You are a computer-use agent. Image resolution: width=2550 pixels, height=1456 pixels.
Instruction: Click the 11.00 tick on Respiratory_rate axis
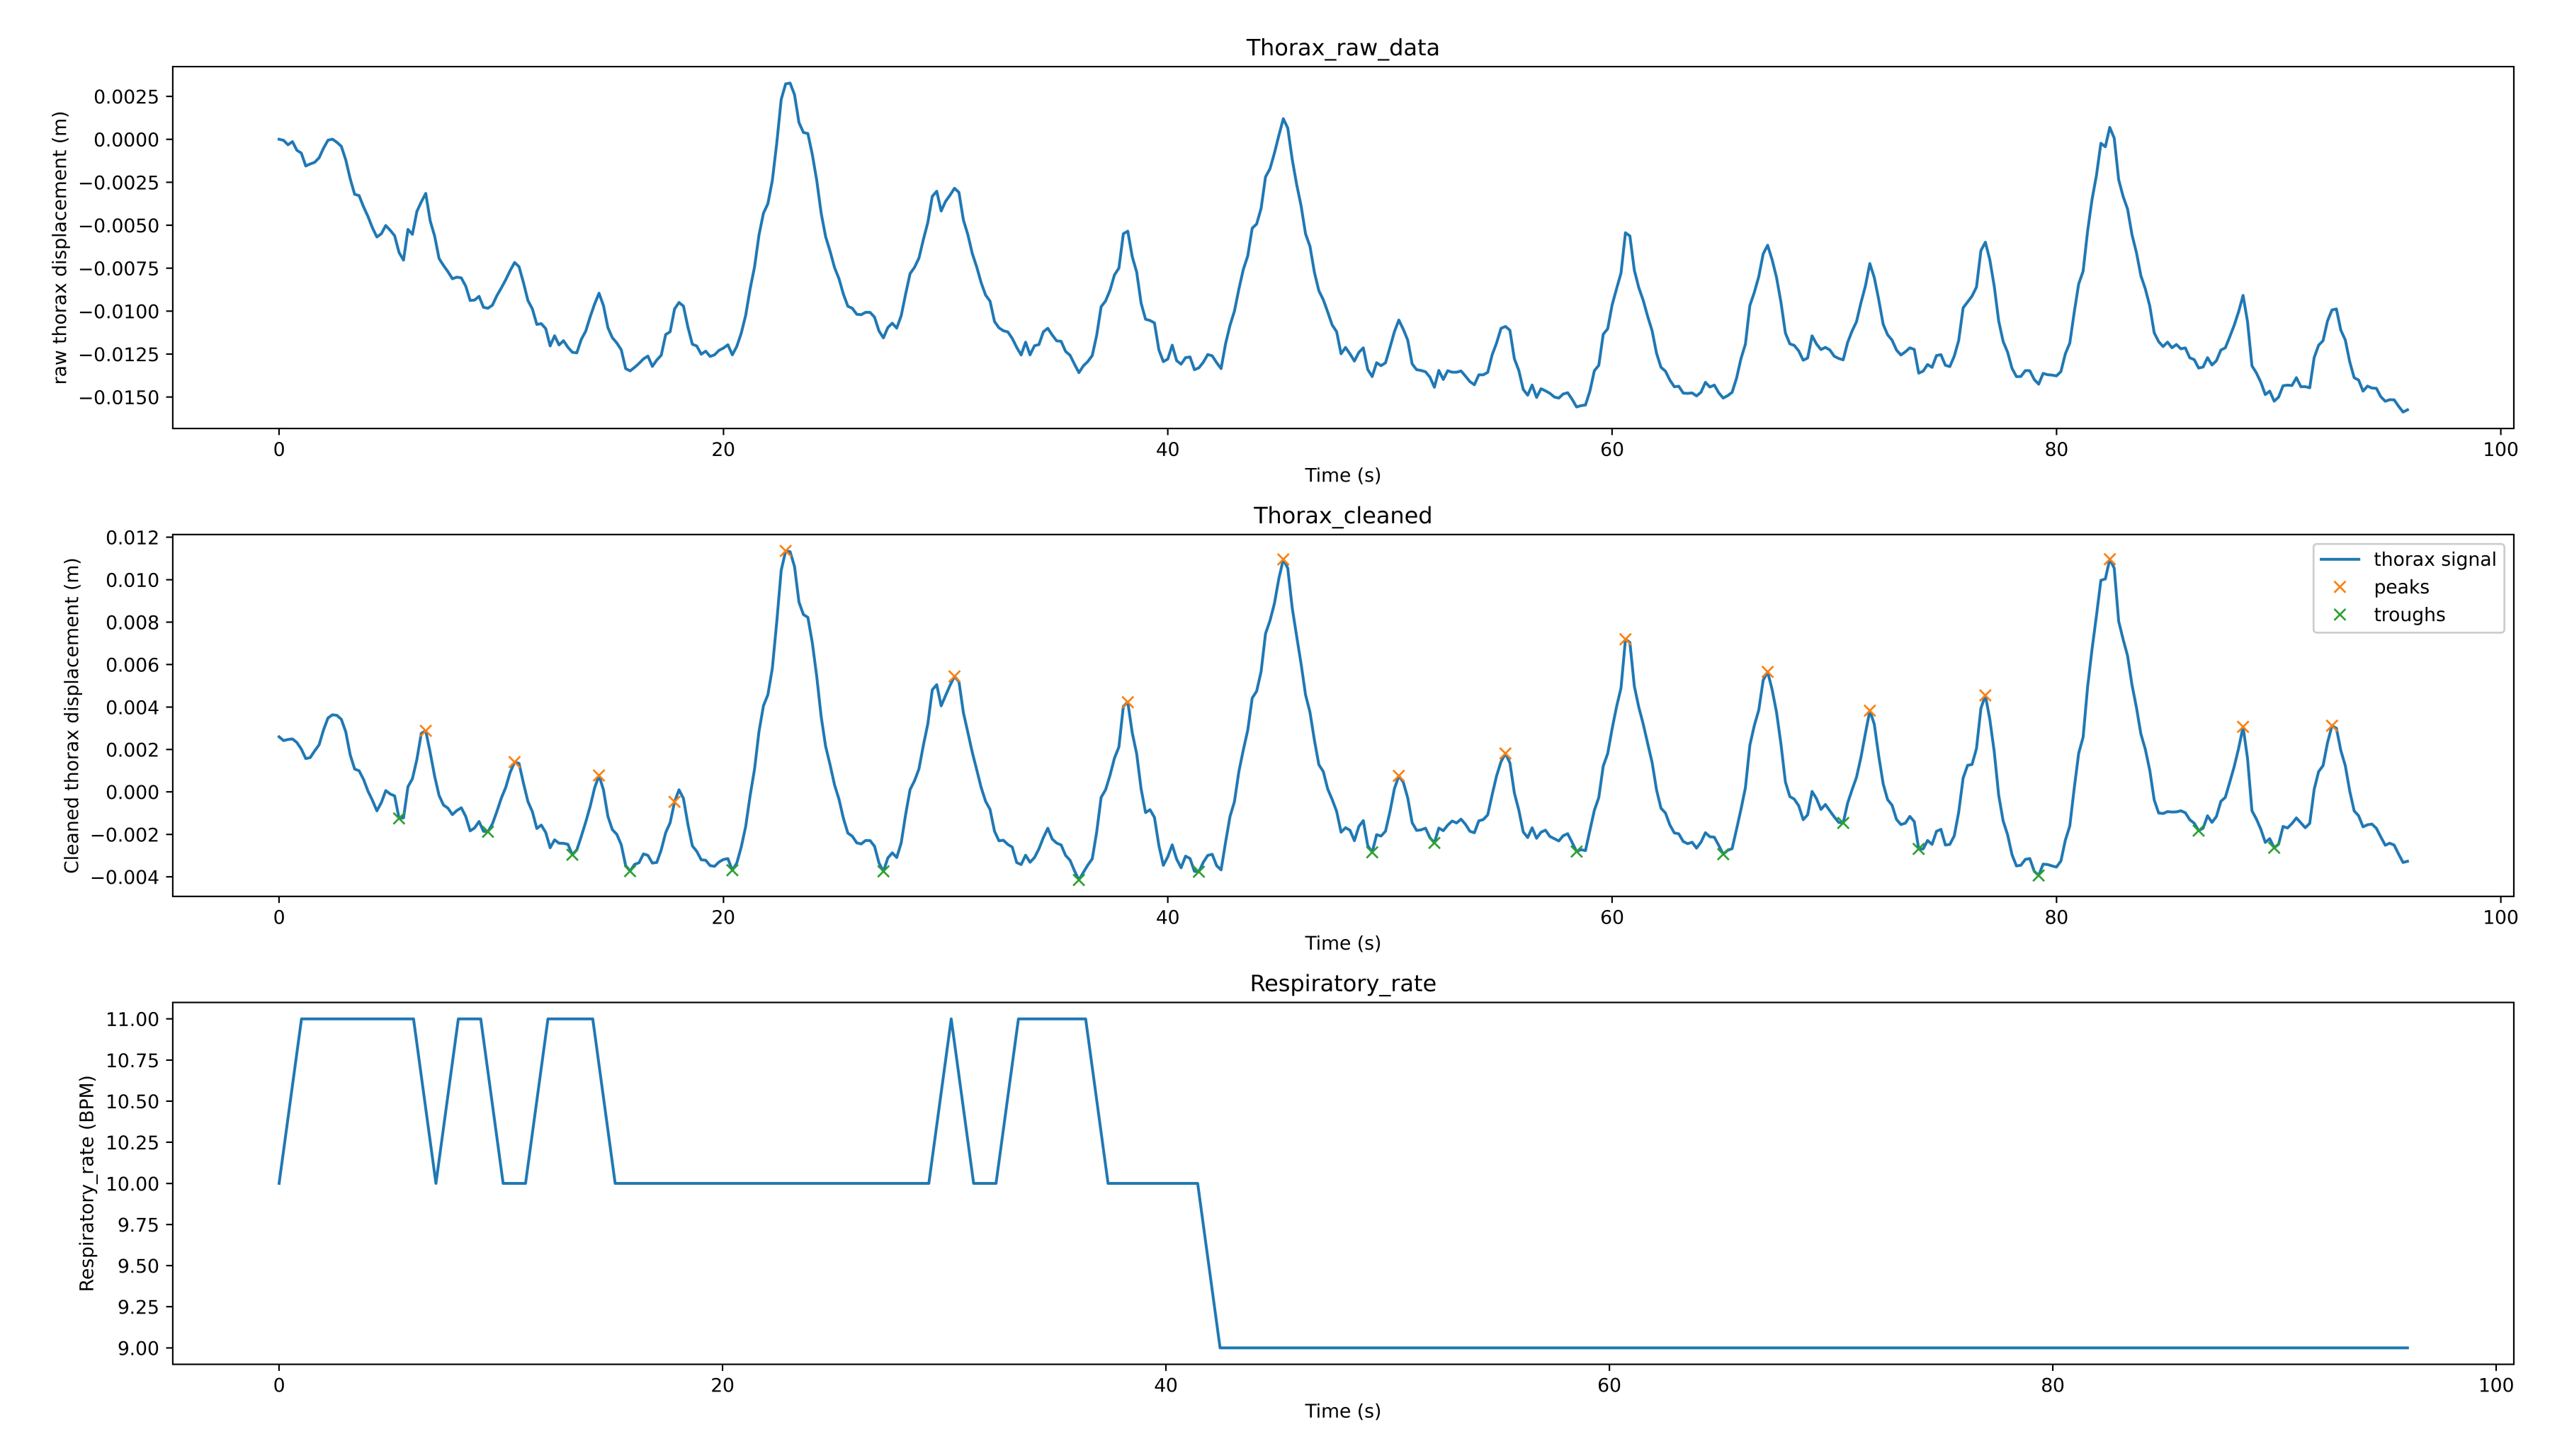click(x=132, y=1019)
